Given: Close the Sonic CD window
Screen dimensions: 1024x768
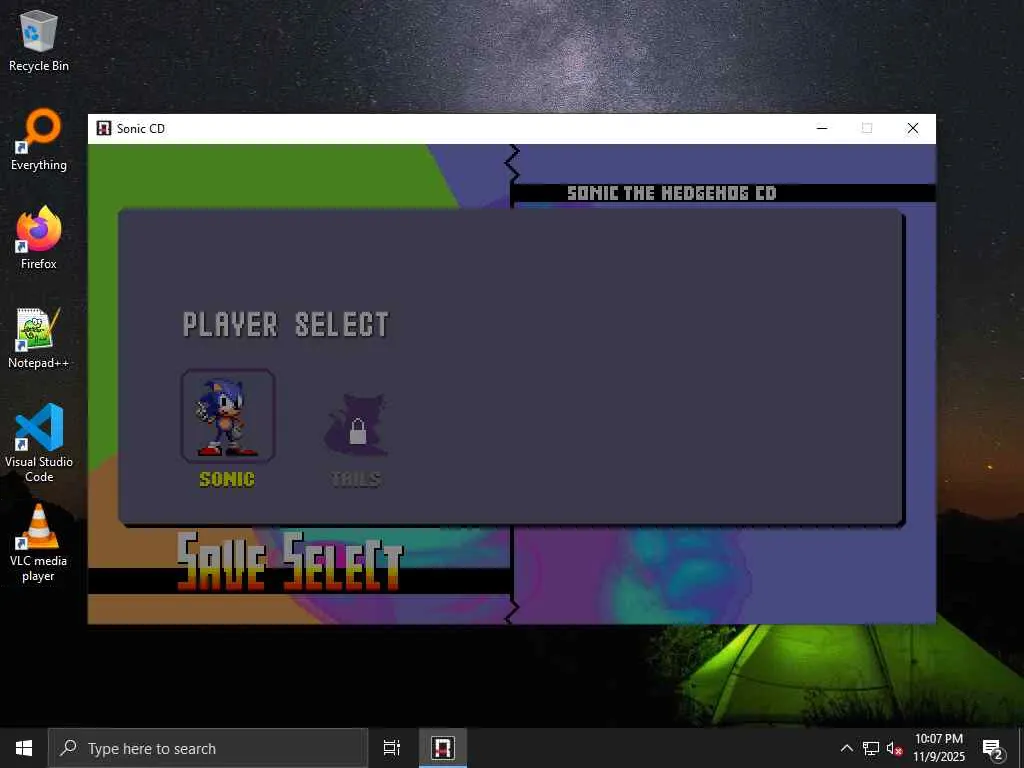Looking at the screenshot, I should tap(913, 128).
